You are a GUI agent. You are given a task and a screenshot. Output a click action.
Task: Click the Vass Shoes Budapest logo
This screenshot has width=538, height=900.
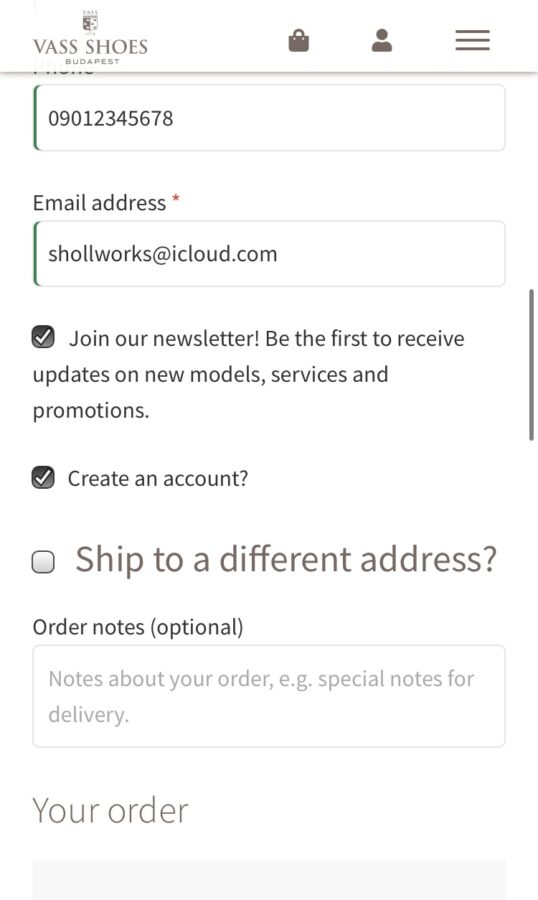point(91,38)
